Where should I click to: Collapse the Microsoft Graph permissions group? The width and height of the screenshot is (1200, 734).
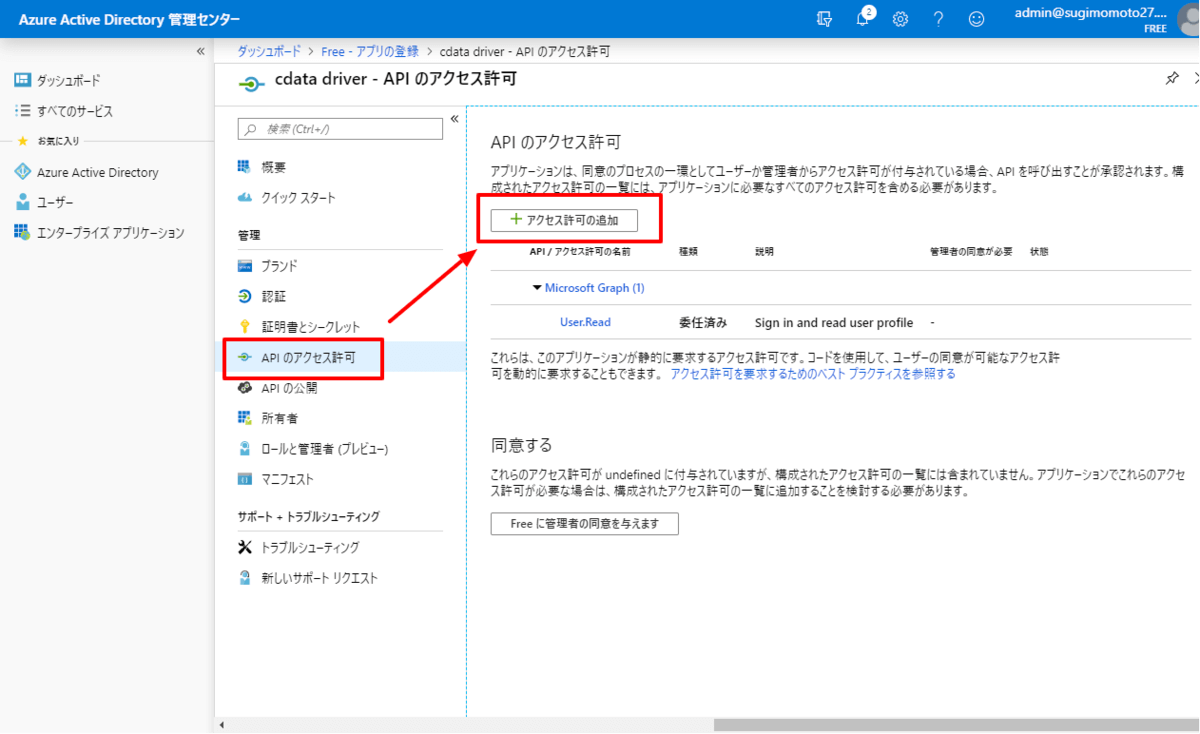[536, 288]
